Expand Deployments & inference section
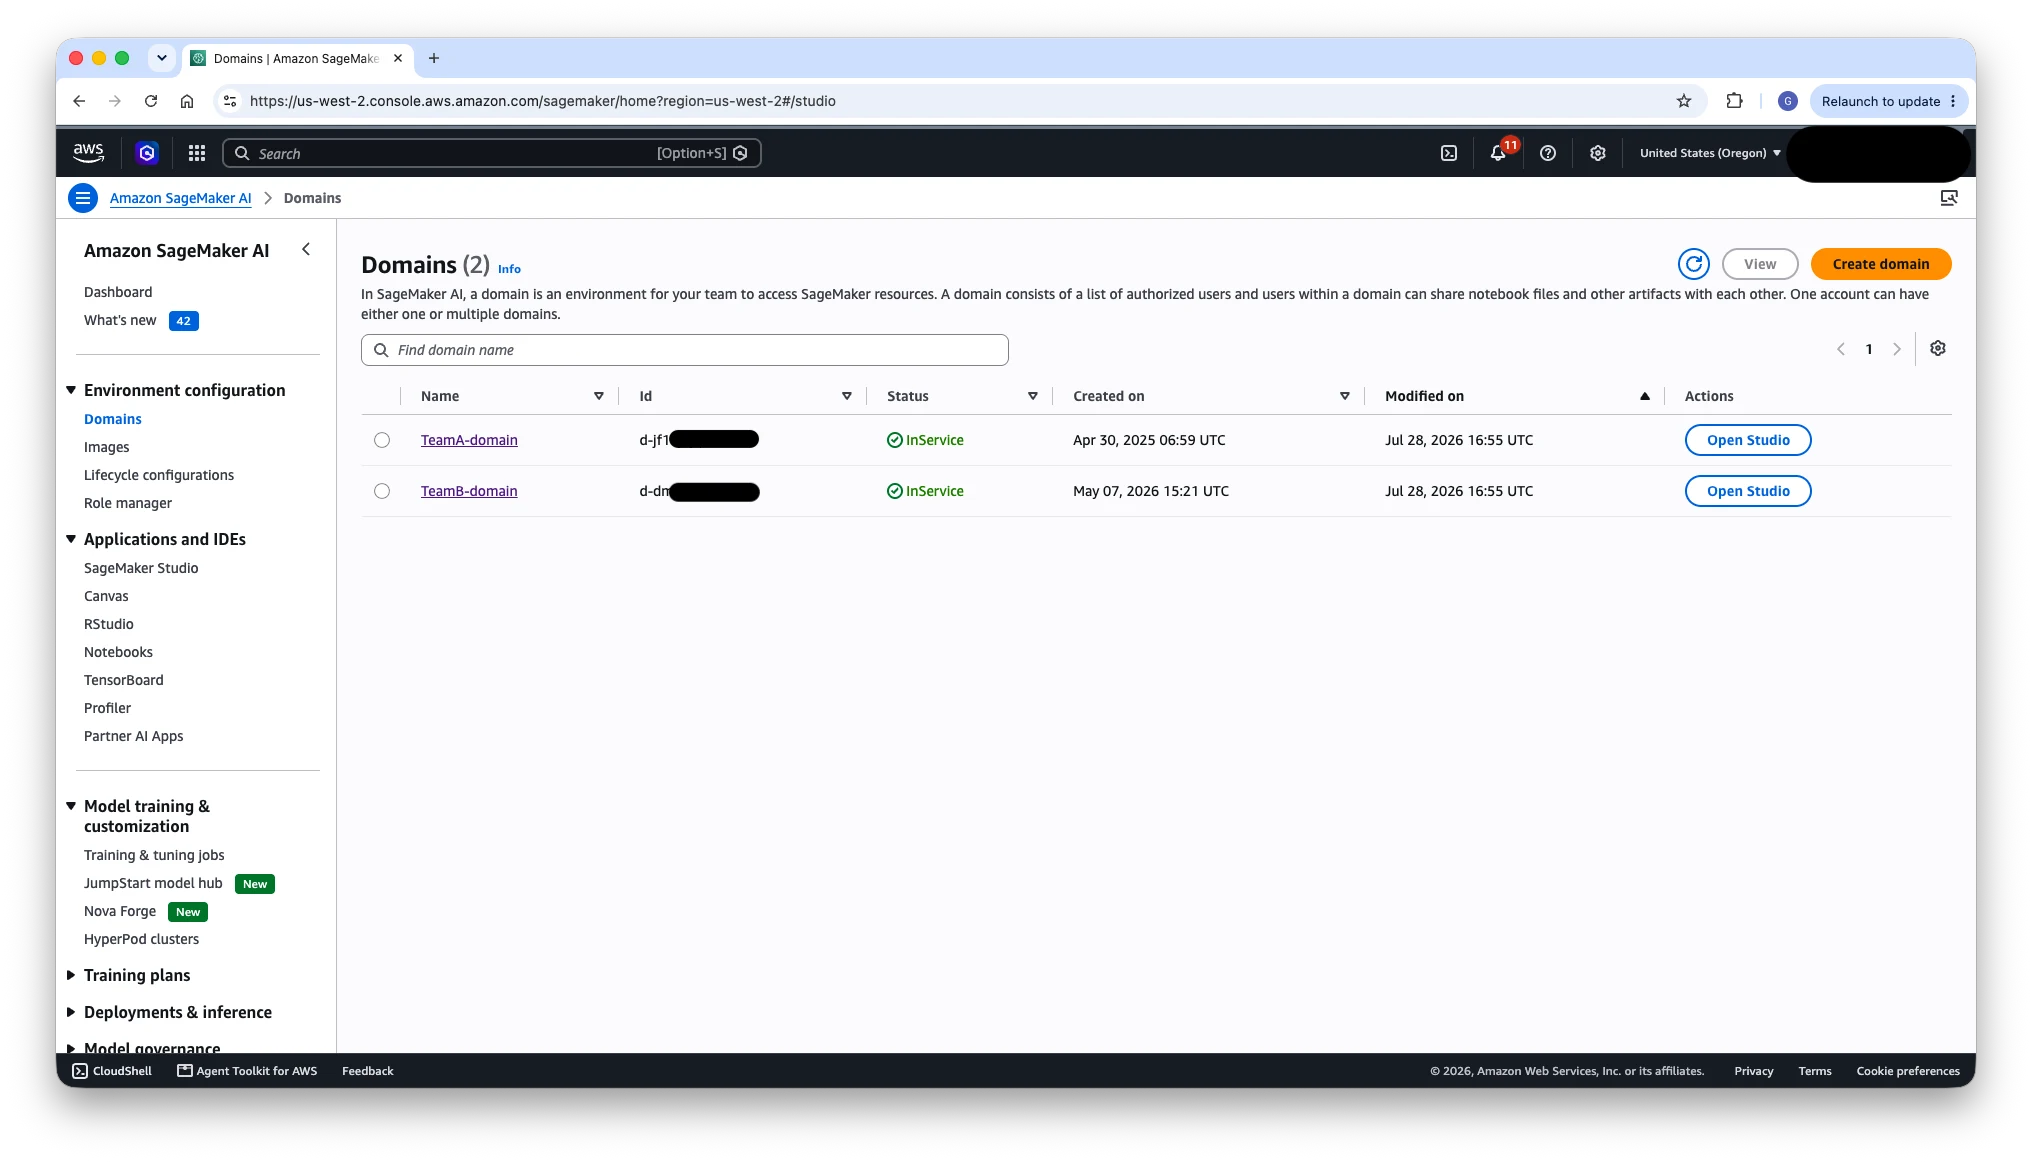 pyautogui.click(x=71, y=1012)
